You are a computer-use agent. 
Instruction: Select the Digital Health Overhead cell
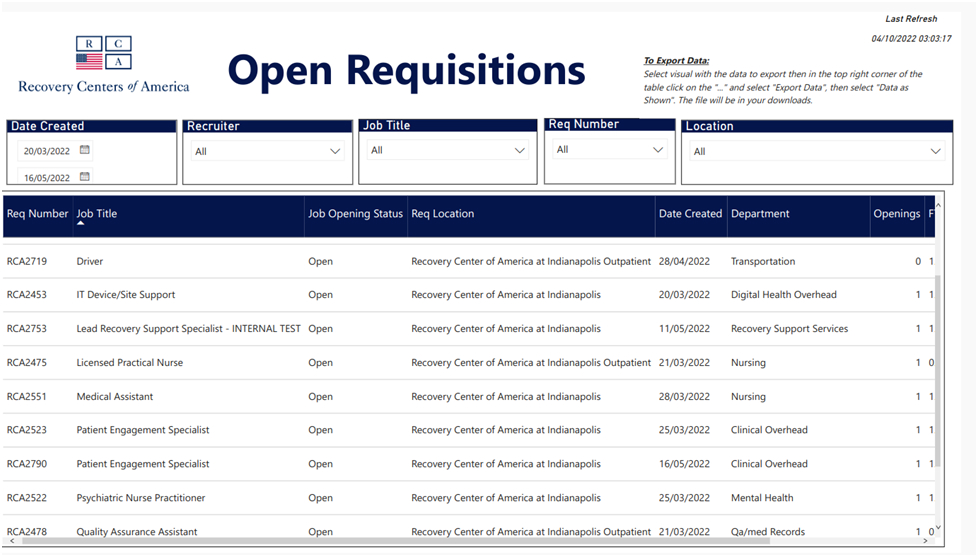tap(783, 295)
